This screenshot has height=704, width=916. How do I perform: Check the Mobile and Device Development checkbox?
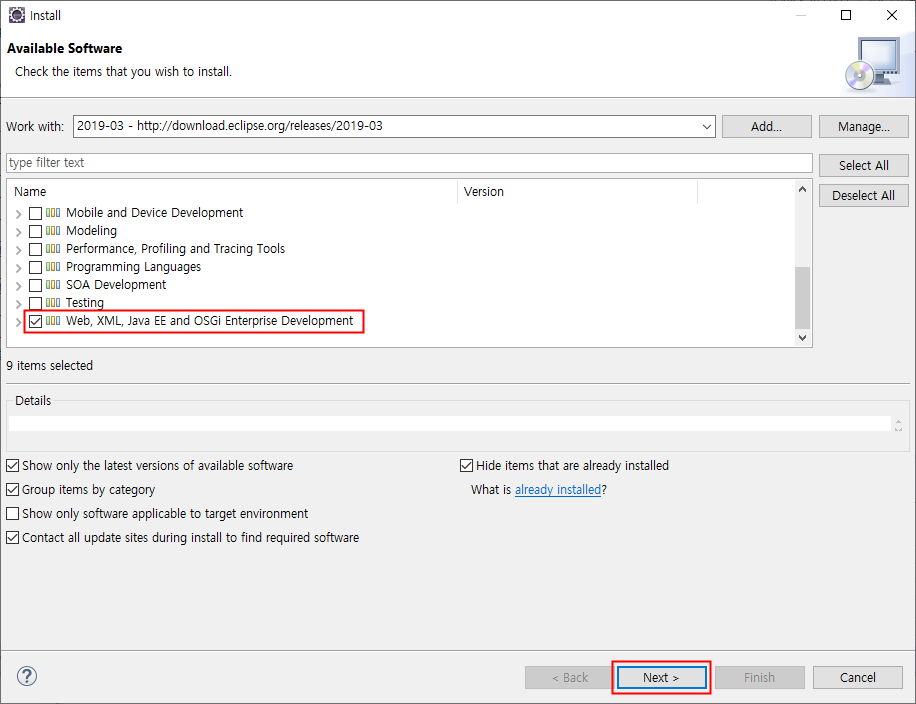click(x=36, y=213)
